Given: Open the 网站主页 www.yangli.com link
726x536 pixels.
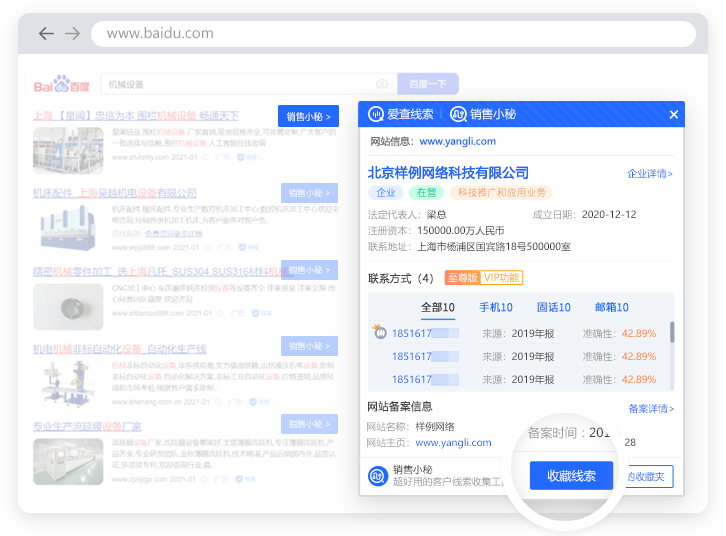Looking at the screenshot, I should click(x=453, y=443).
